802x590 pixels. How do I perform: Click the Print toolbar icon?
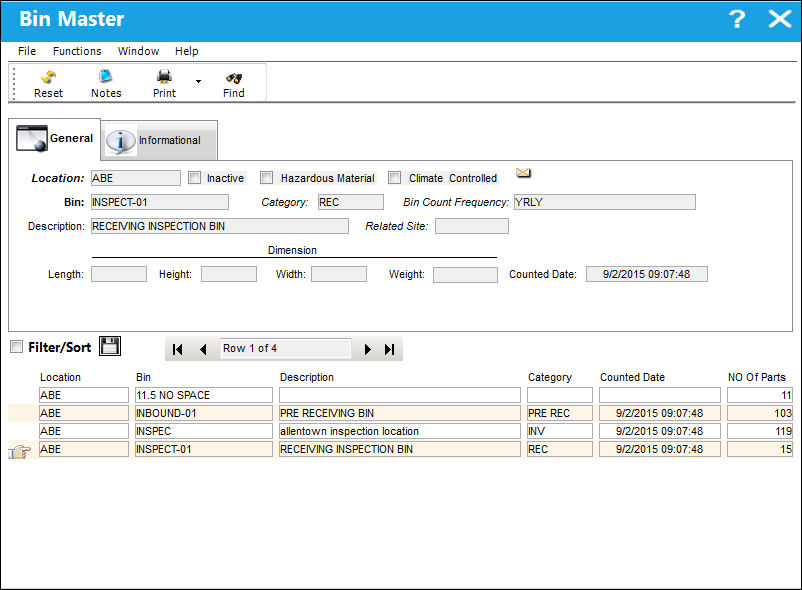point(164,84)
